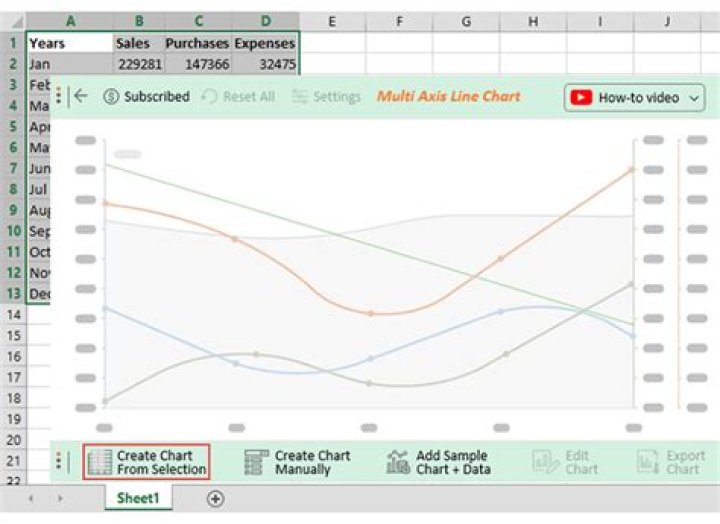Click the next sheet scroll arrow

(x=60, y=498)
